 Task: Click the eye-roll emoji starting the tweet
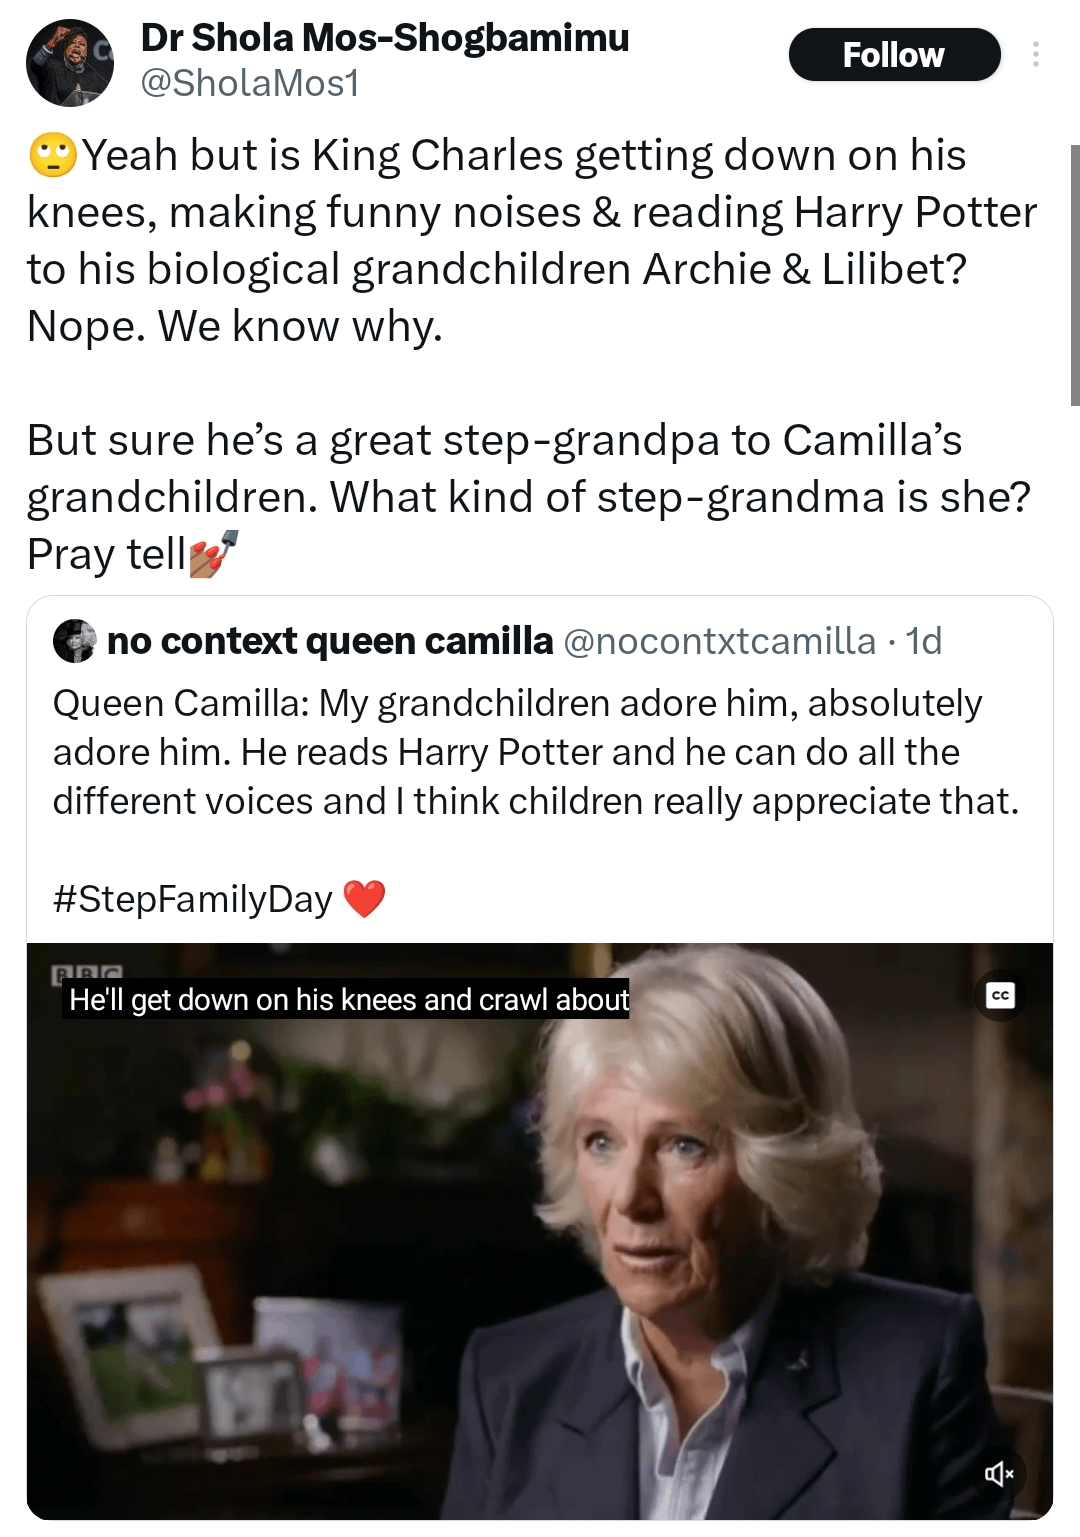(x=53, y=155)
